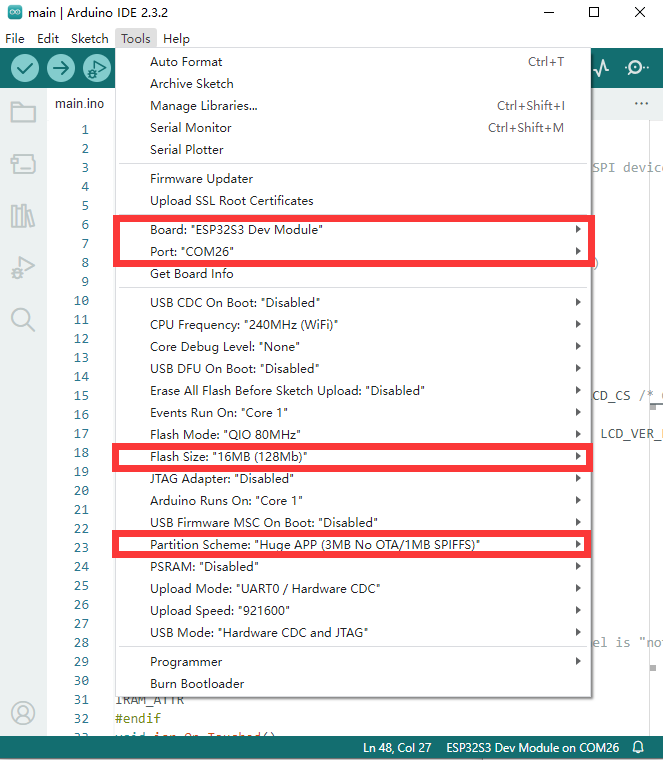This screenshot has width=663, height=760.
Task: Click line number 10 in gutter
Action: point(81,301)
